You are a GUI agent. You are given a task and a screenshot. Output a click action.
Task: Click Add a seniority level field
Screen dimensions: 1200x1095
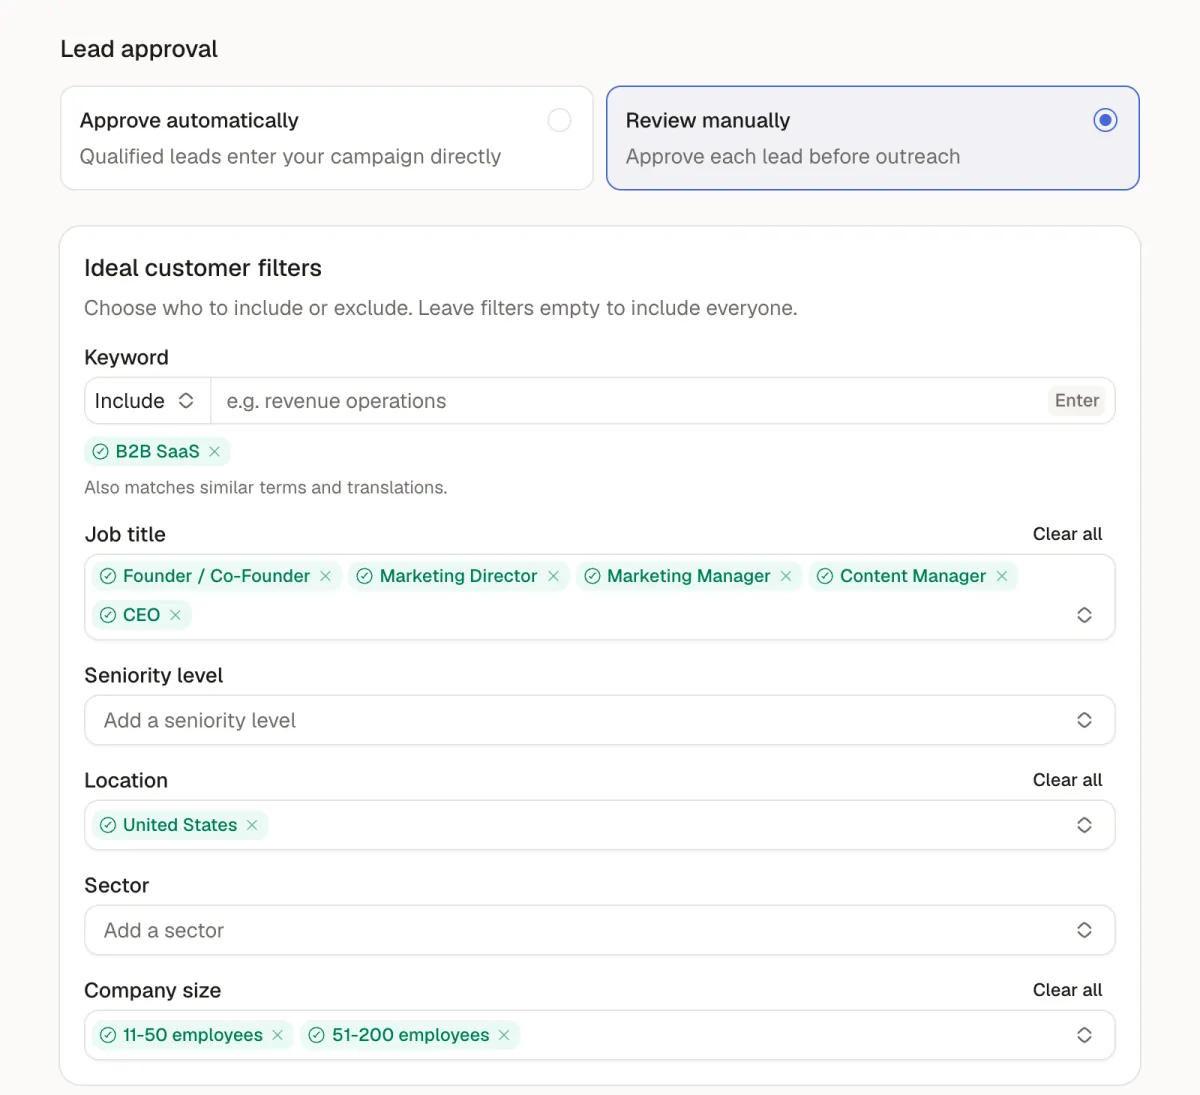coord(600,720)
